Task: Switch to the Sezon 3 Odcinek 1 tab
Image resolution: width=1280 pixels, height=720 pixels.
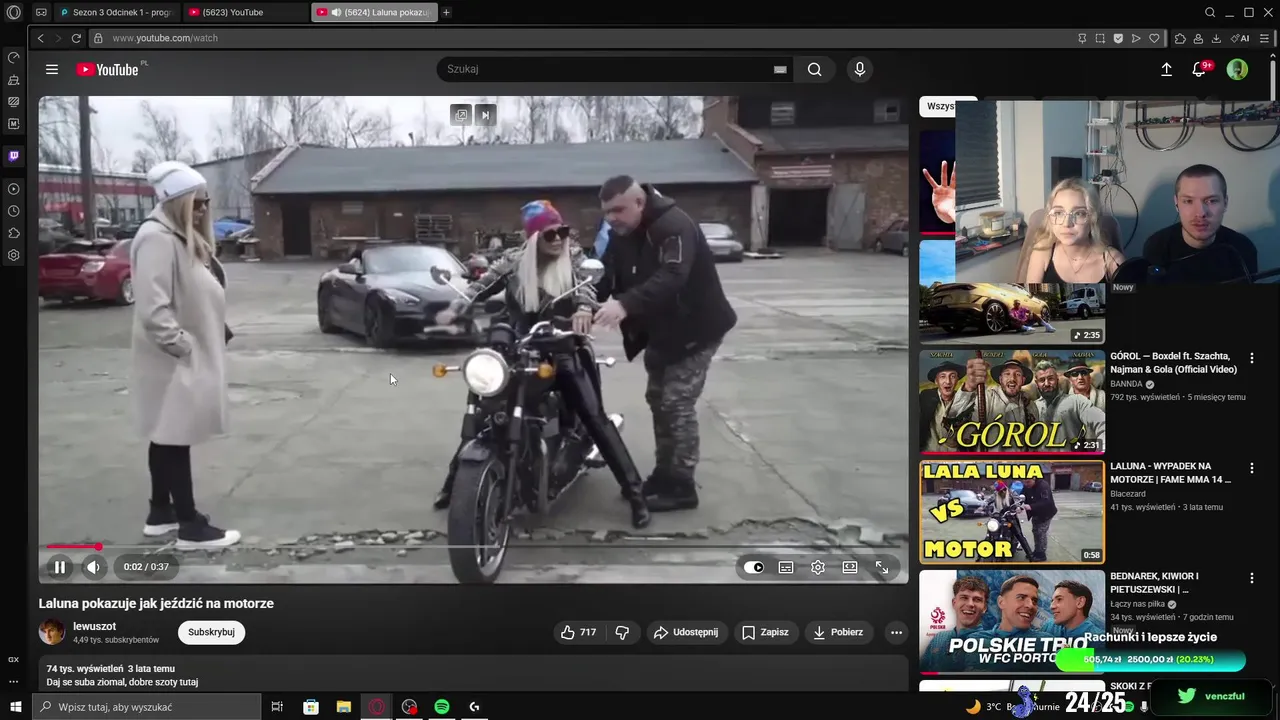Action: coord(115,12)
